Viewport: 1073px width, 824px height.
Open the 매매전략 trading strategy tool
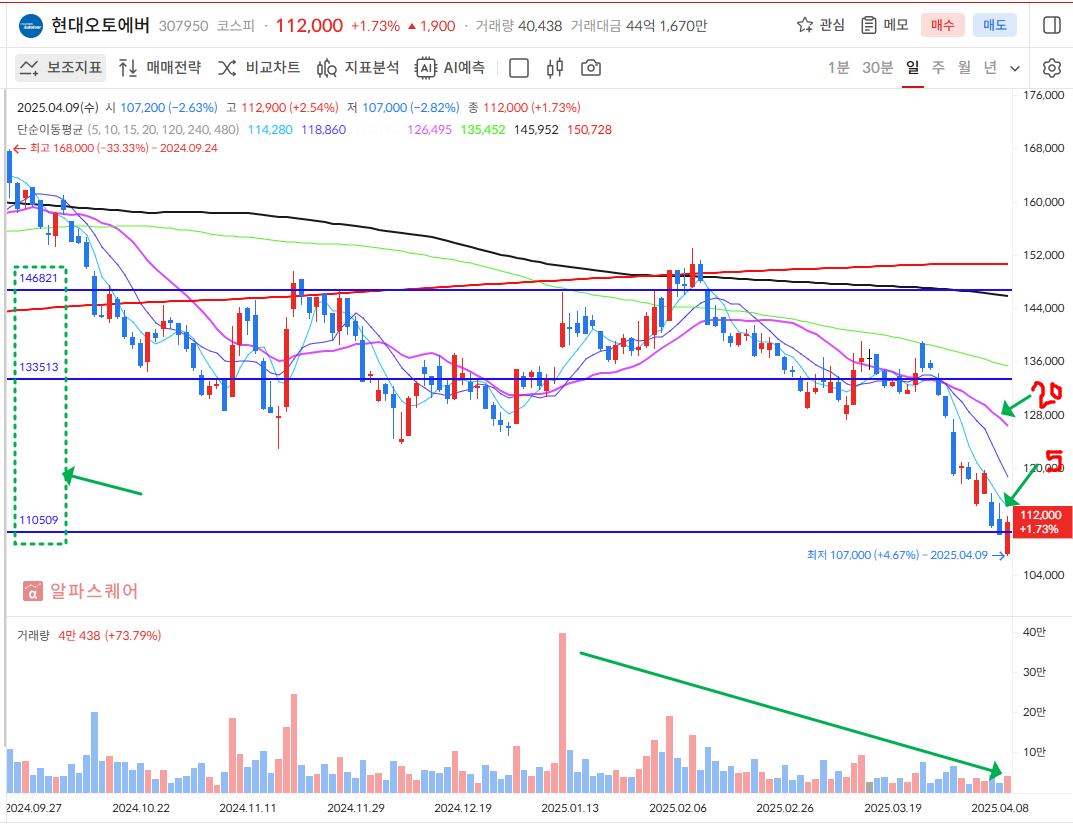(x=159, y=68)
